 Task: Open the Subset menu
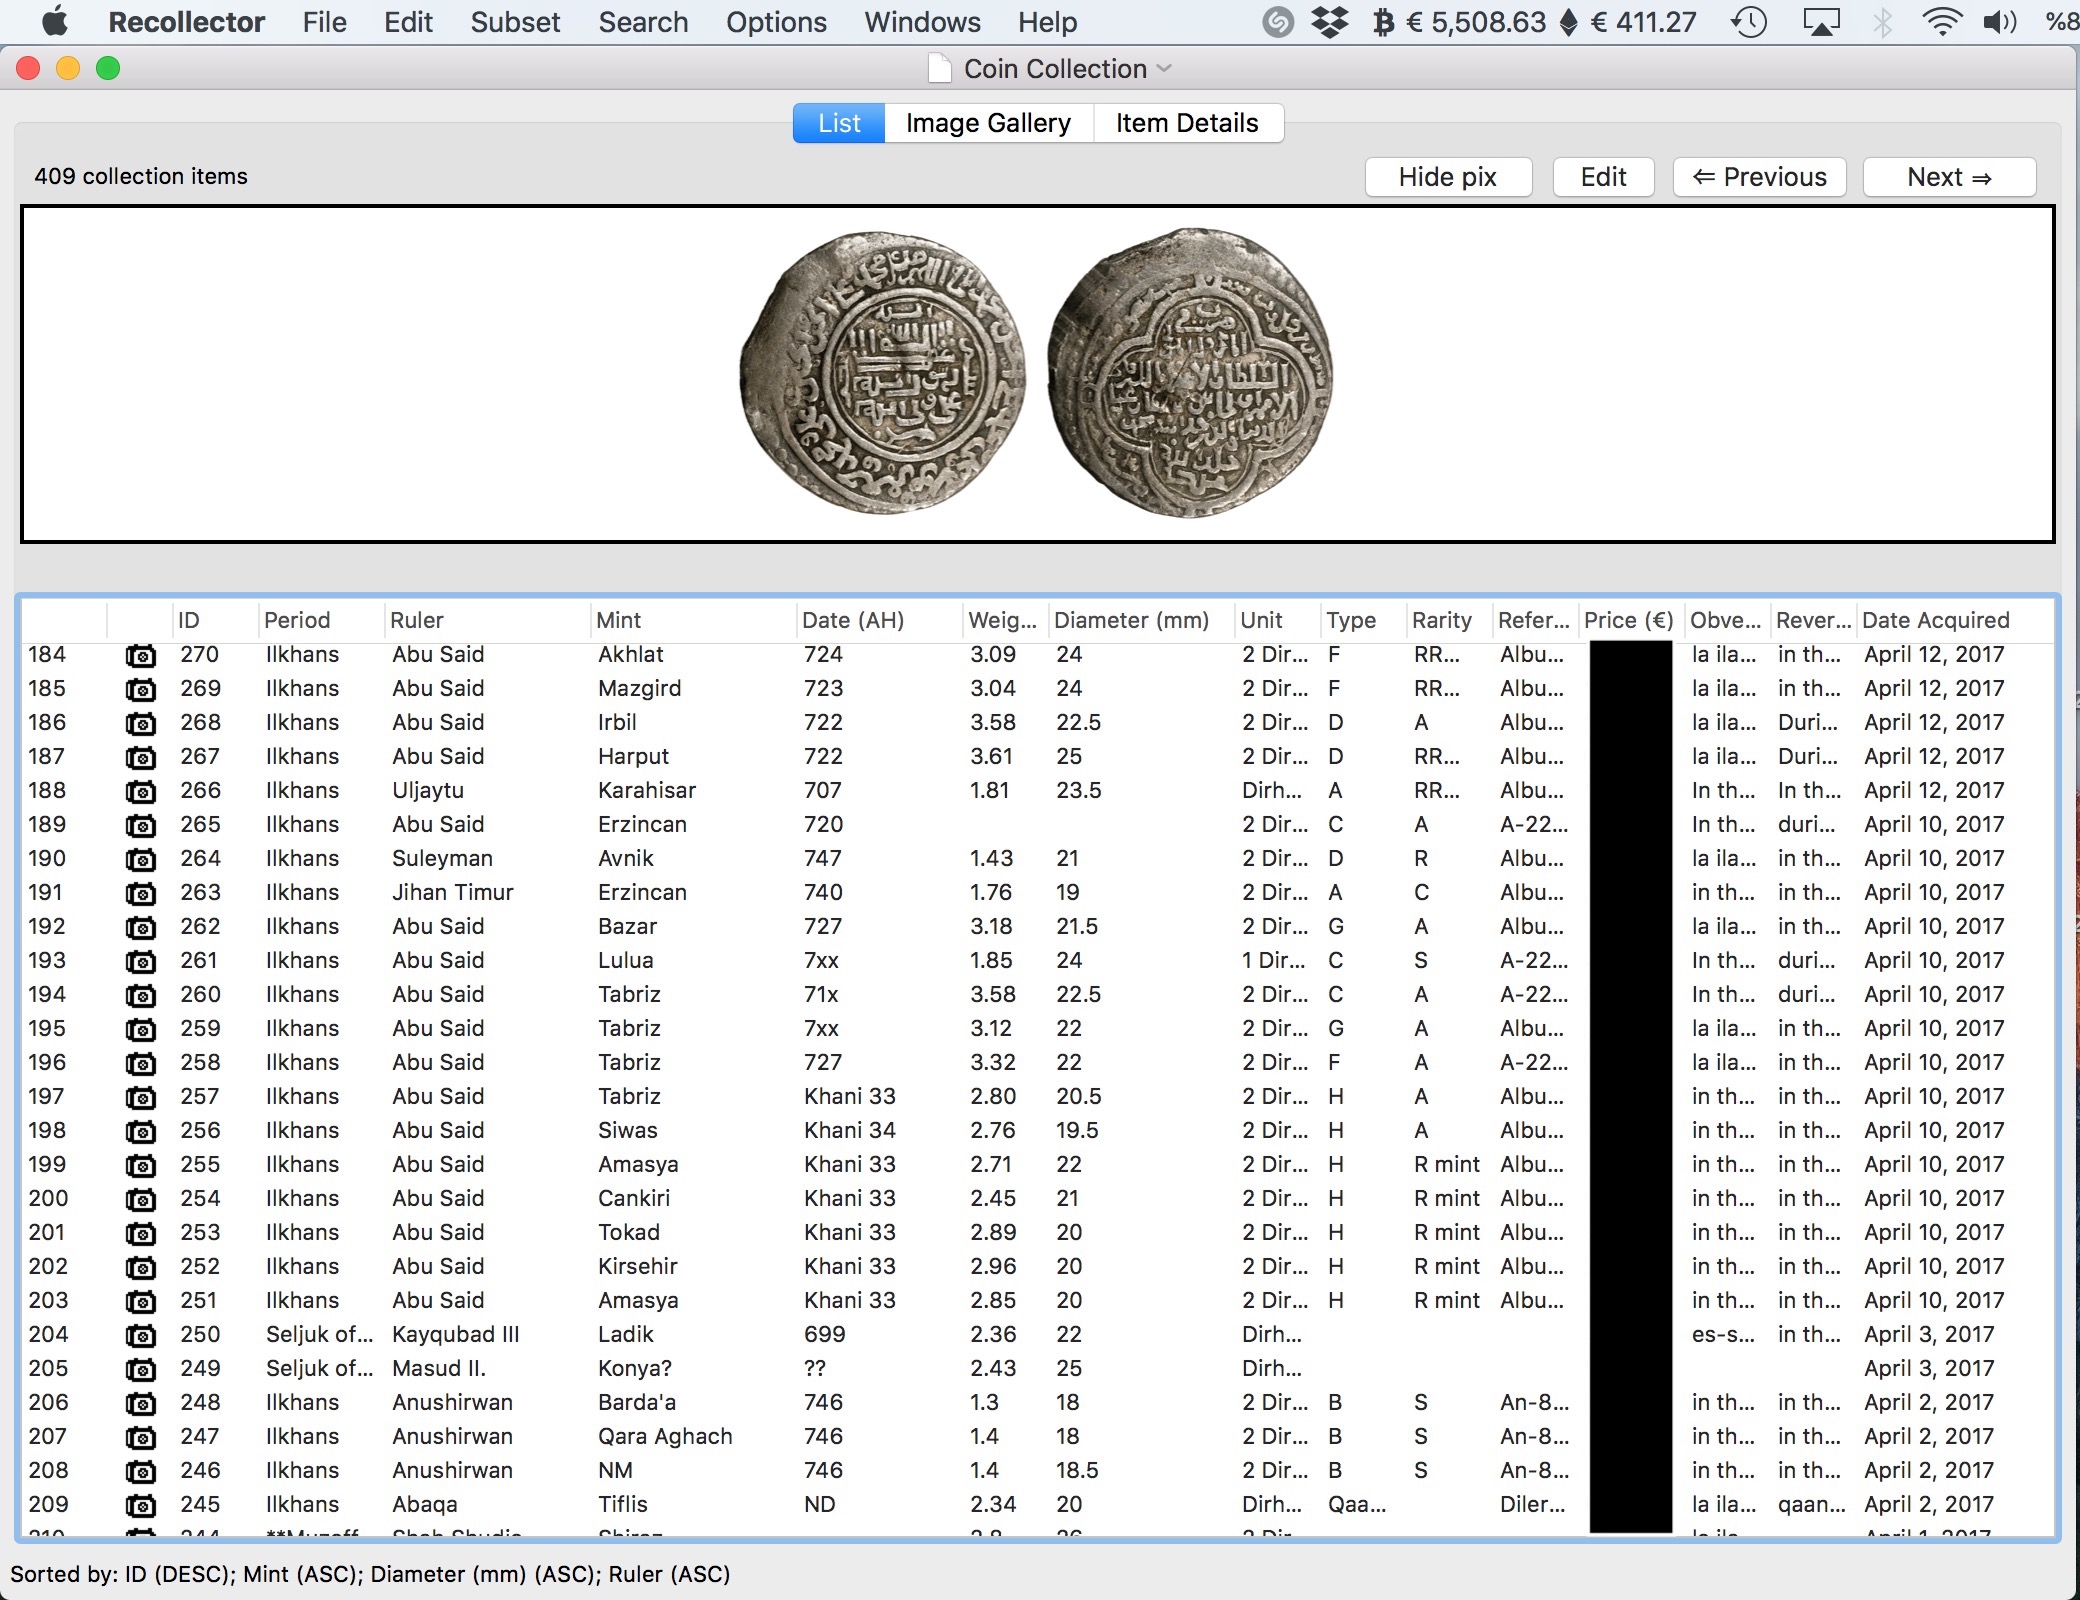(515, 22)
